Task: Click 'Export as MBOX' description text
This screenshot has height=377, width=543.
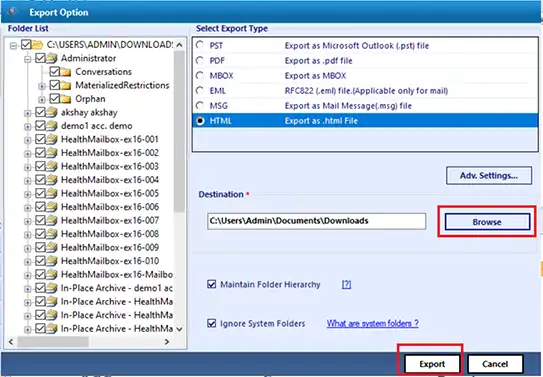Action: pos(315,75)
